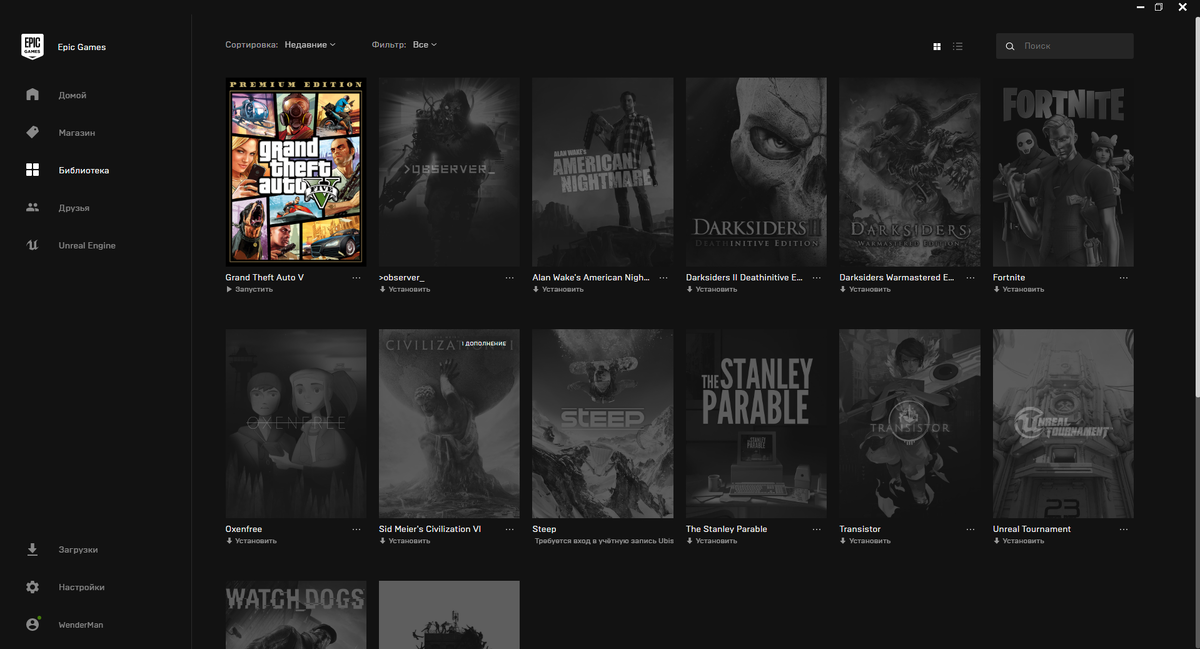Open three-dot menu for Unreal Tournament
Viewport: 1200px width, 649px height.
pos(1124,529)
